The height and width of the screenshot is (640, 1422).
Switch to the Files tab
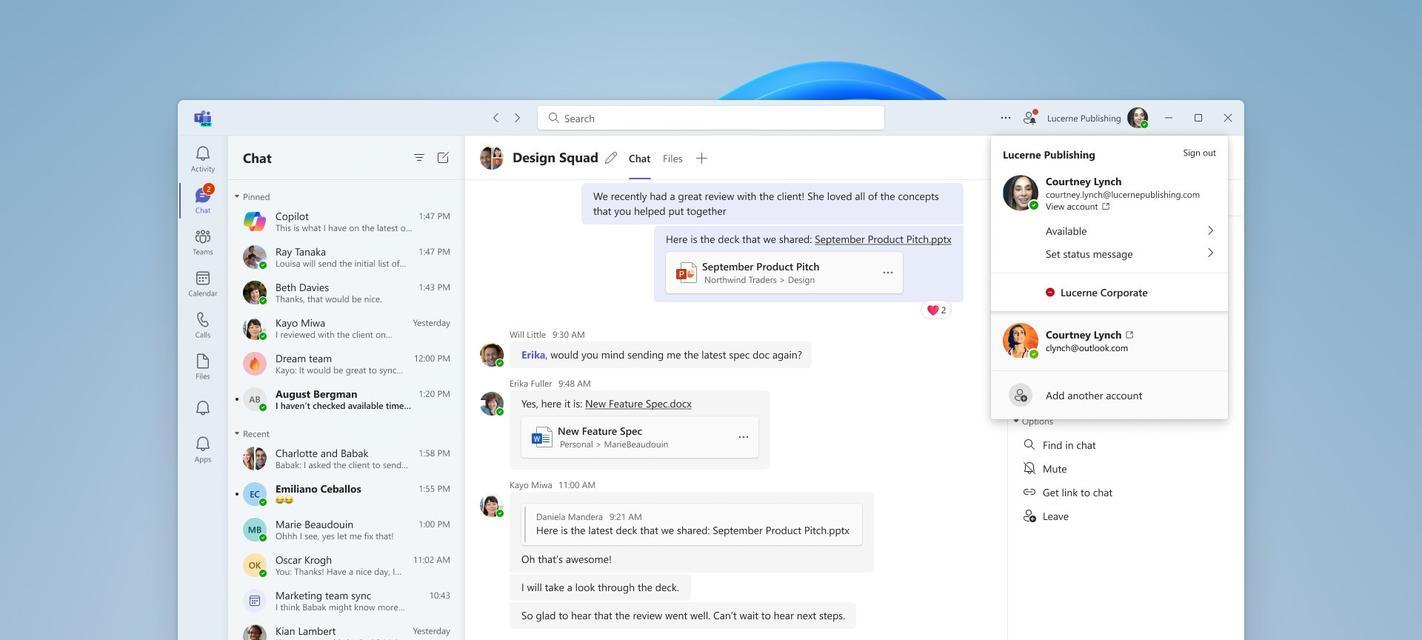[673, 158]
